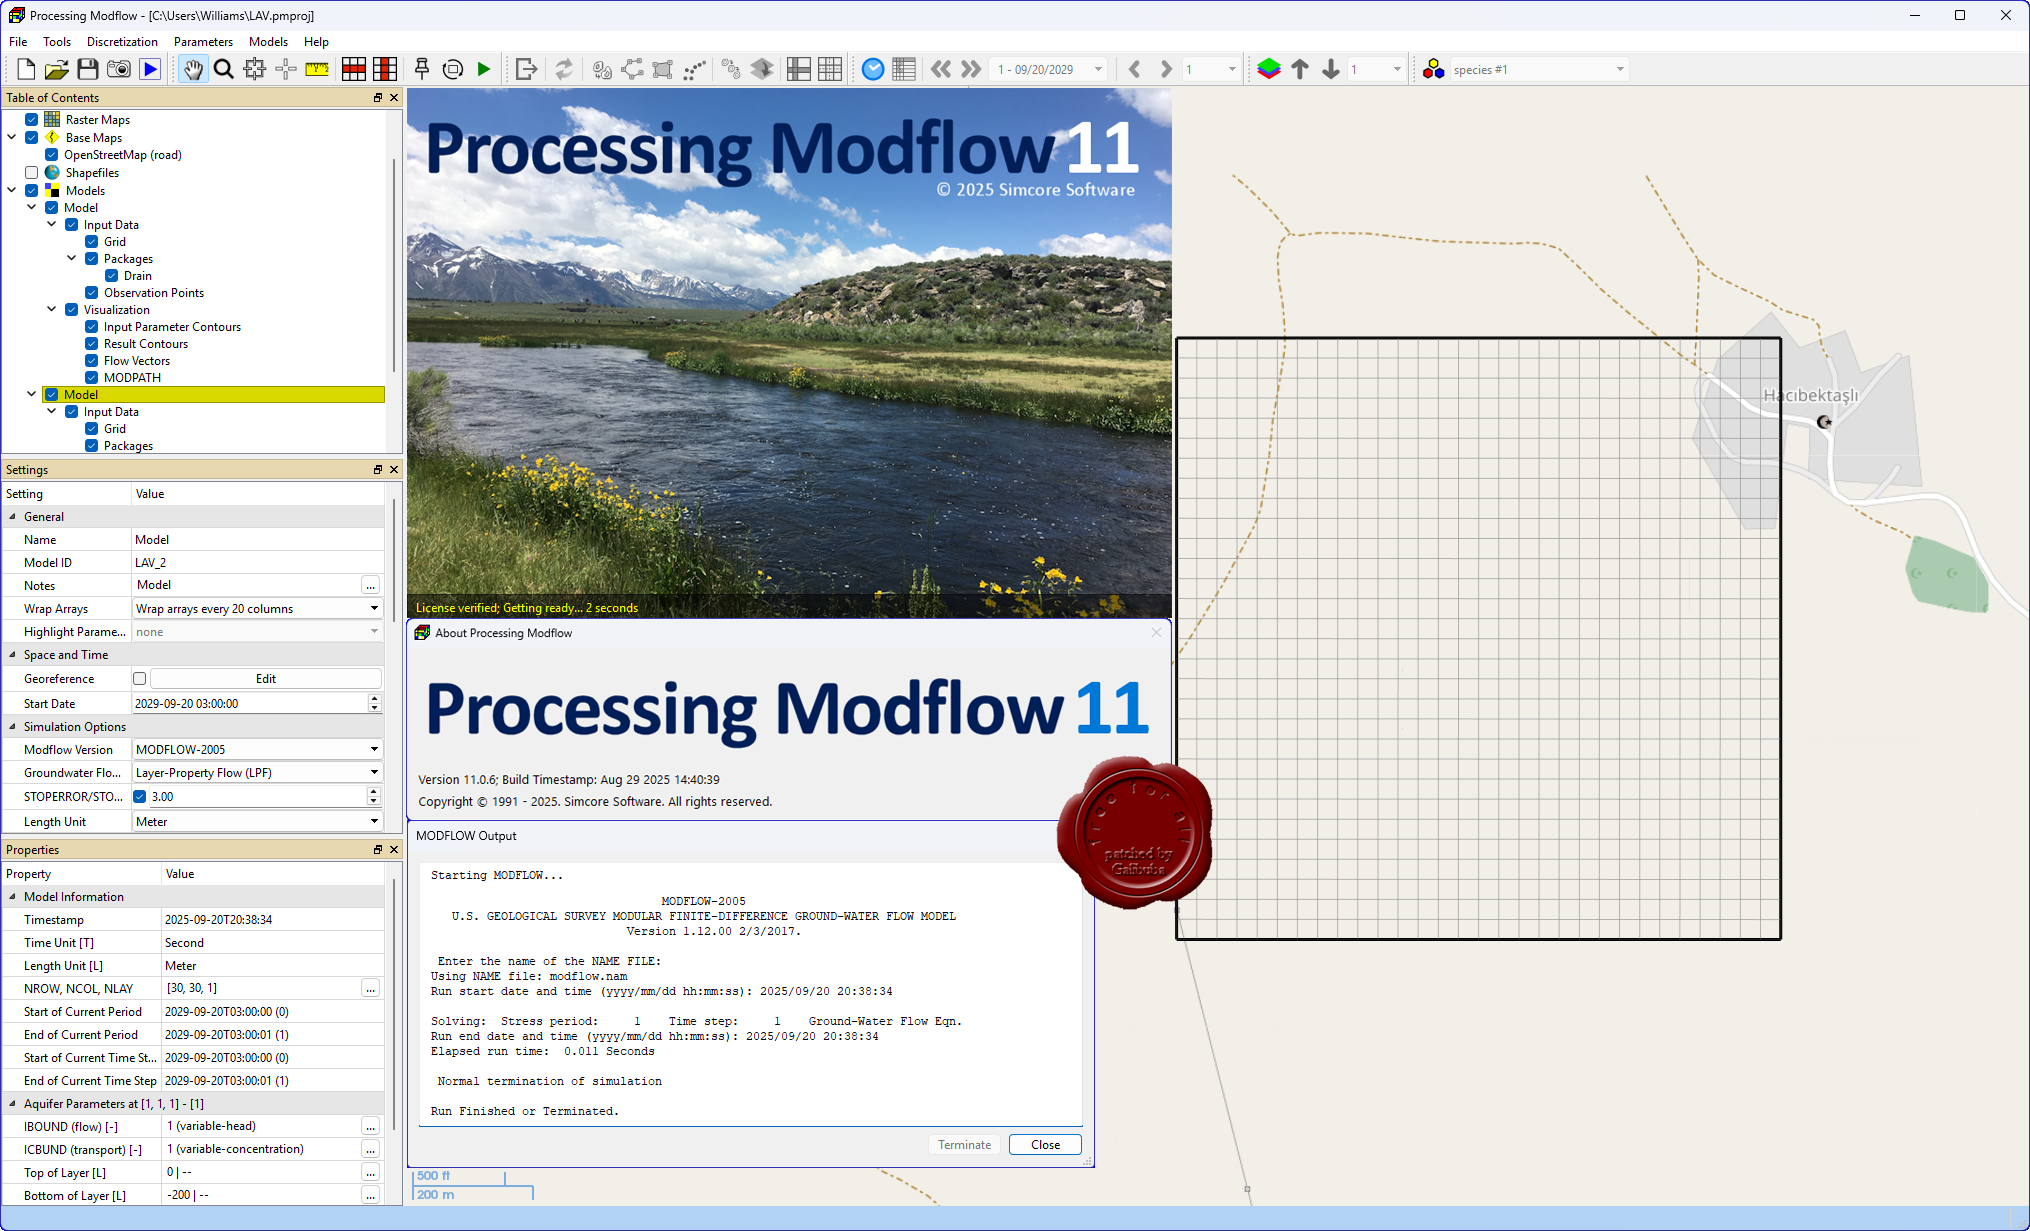Click the pushpin icon in toolbar

click(422, 69)
